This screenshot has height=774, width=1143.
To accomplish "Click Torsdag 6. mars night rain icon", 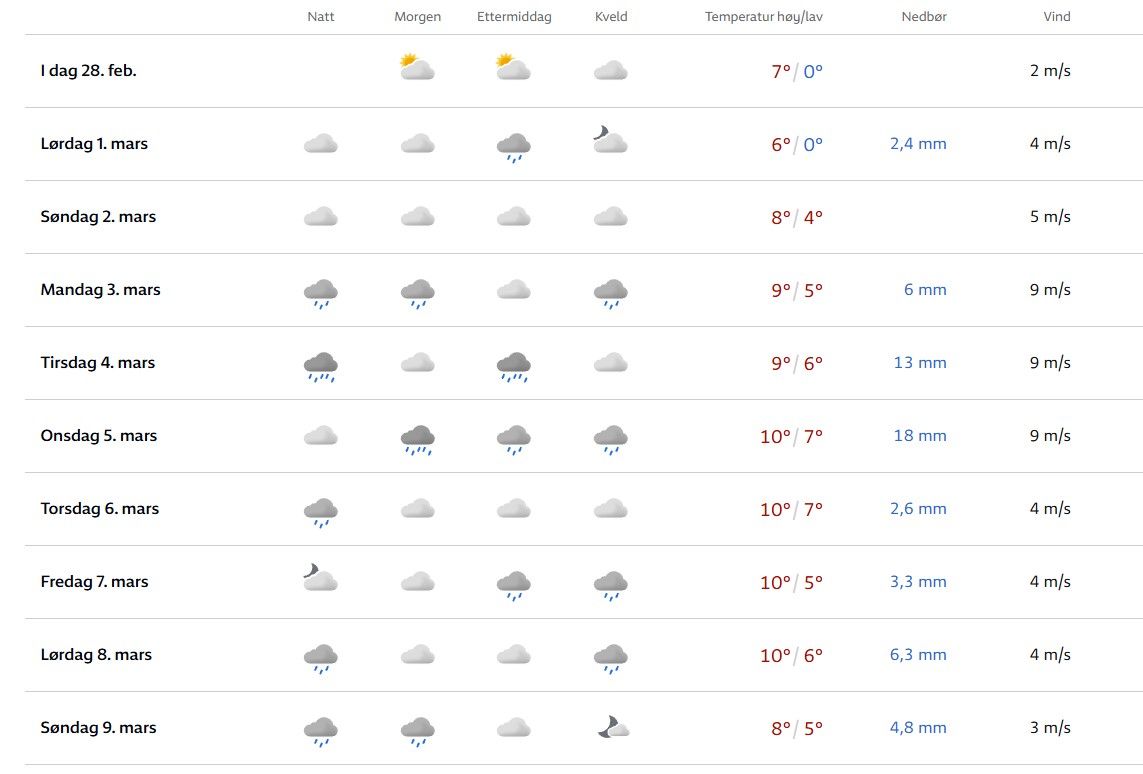I will click(320, 512).
